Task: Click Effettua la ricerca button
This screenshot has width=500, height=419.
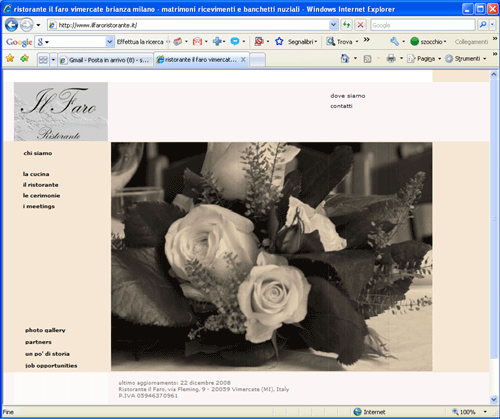Action: pos(140,42)
